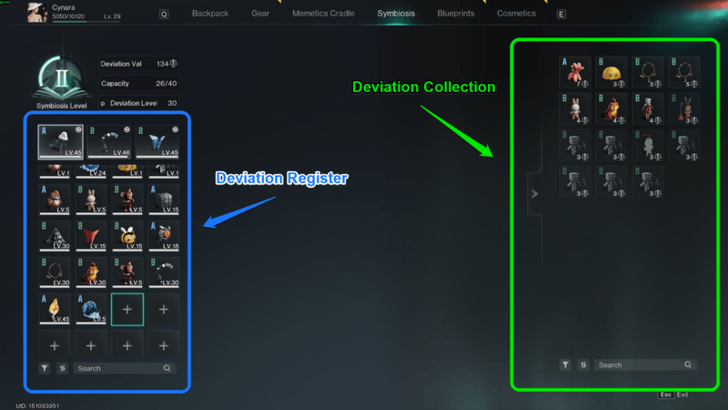Pick the collection fire chicken costing 4
The image size is (728, 410).
pos(611,109)
